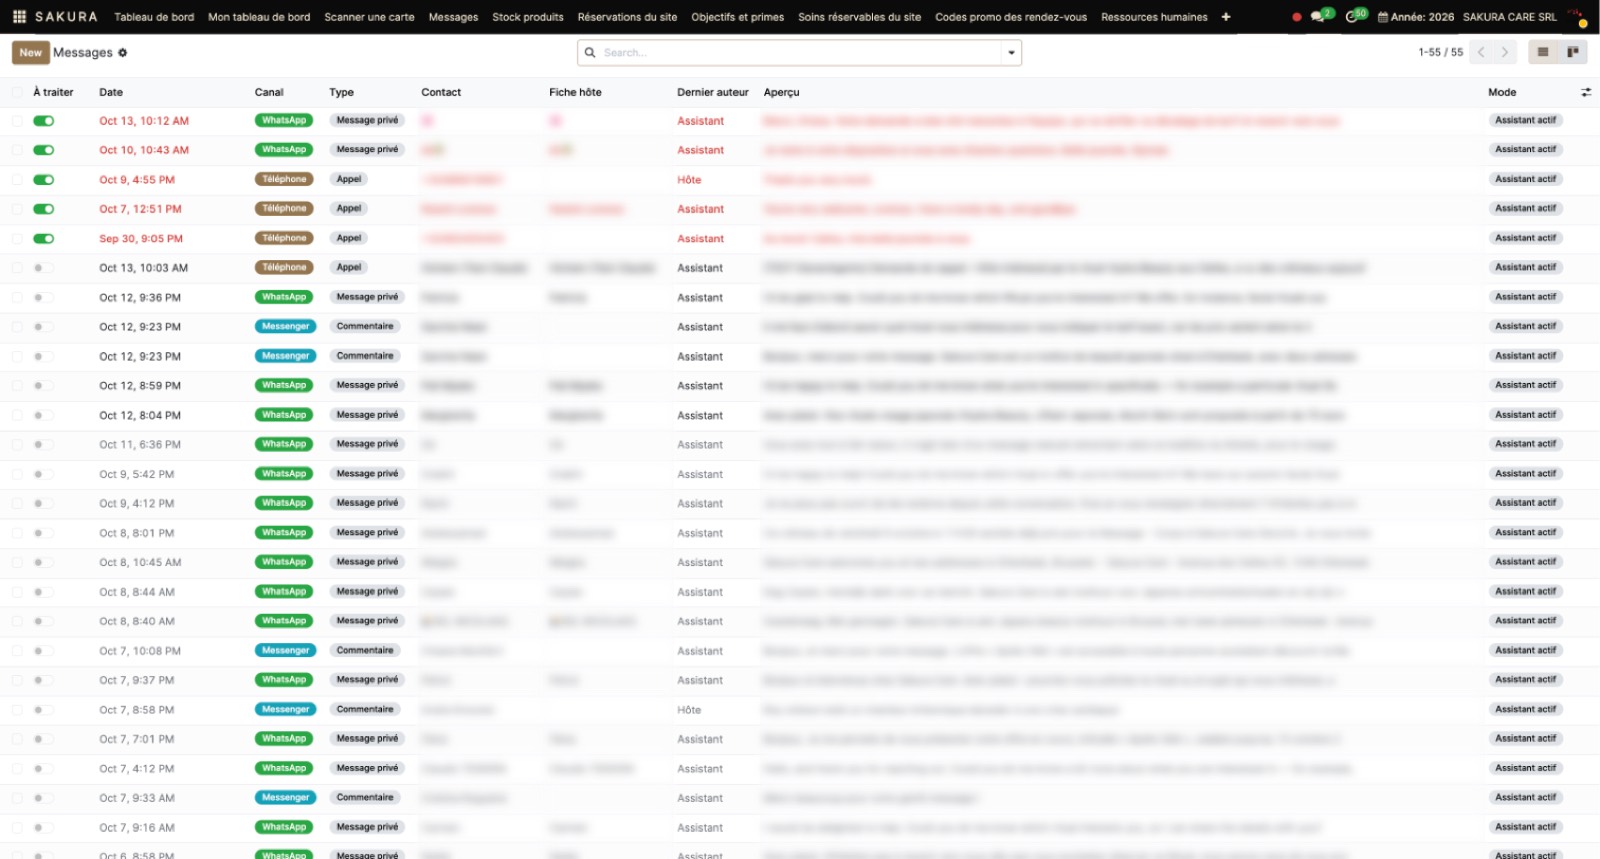Click Commentaire type in Oct 7, 9:33 AM row

pos(365,798)
